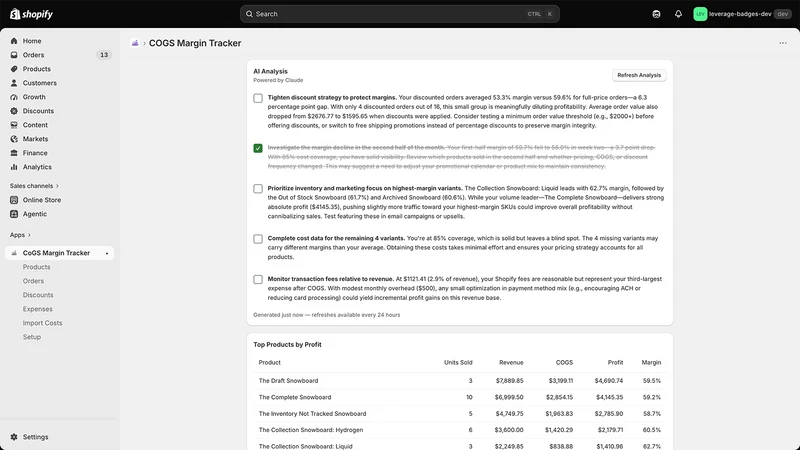Focus the Search input field
Screen dimensions: 800x450
399,14
